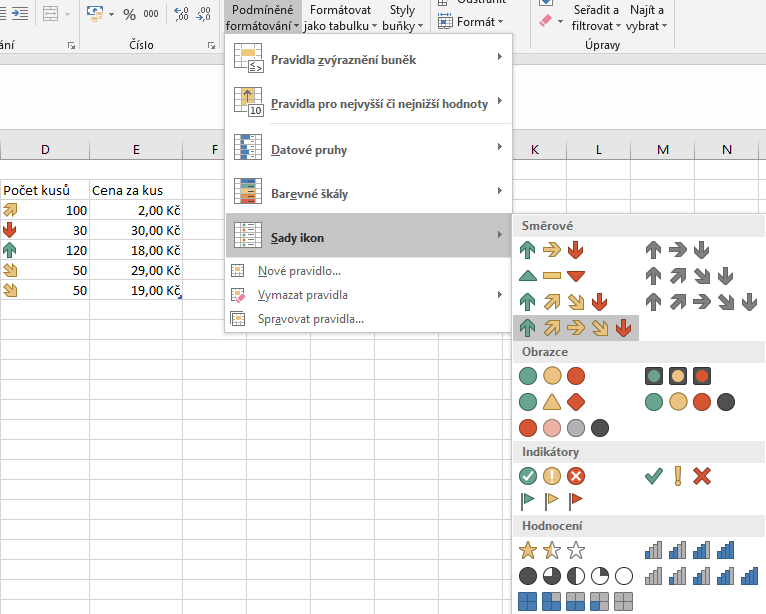Select the 3 uncircled symbols indicator set
The width and height of the screenshot is (766, 614).
pos(678,476)
